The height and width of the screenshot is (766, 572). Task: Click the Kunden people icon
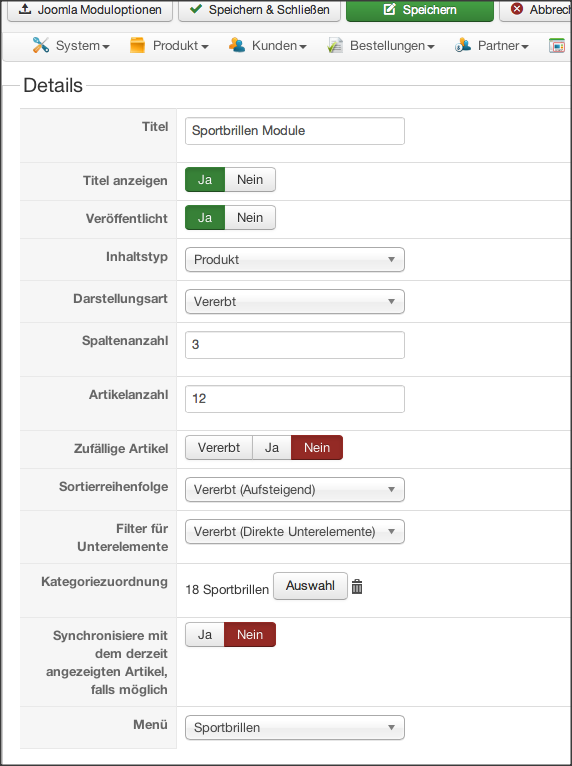[x=237, y=45]
